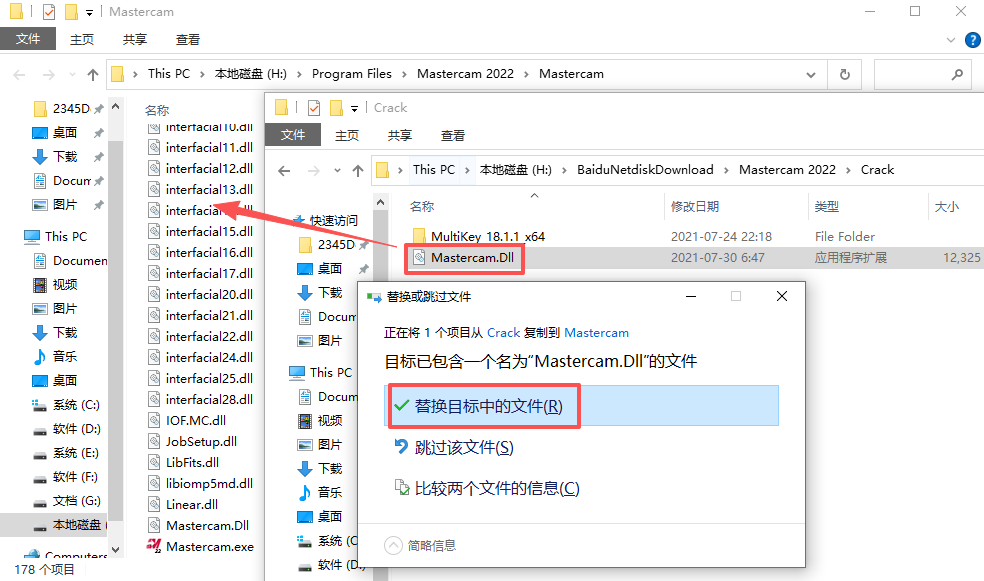Click 快速访问 star icon in Crack sidebar
This screenshot has height=581, width=984.
click(298, 220)
